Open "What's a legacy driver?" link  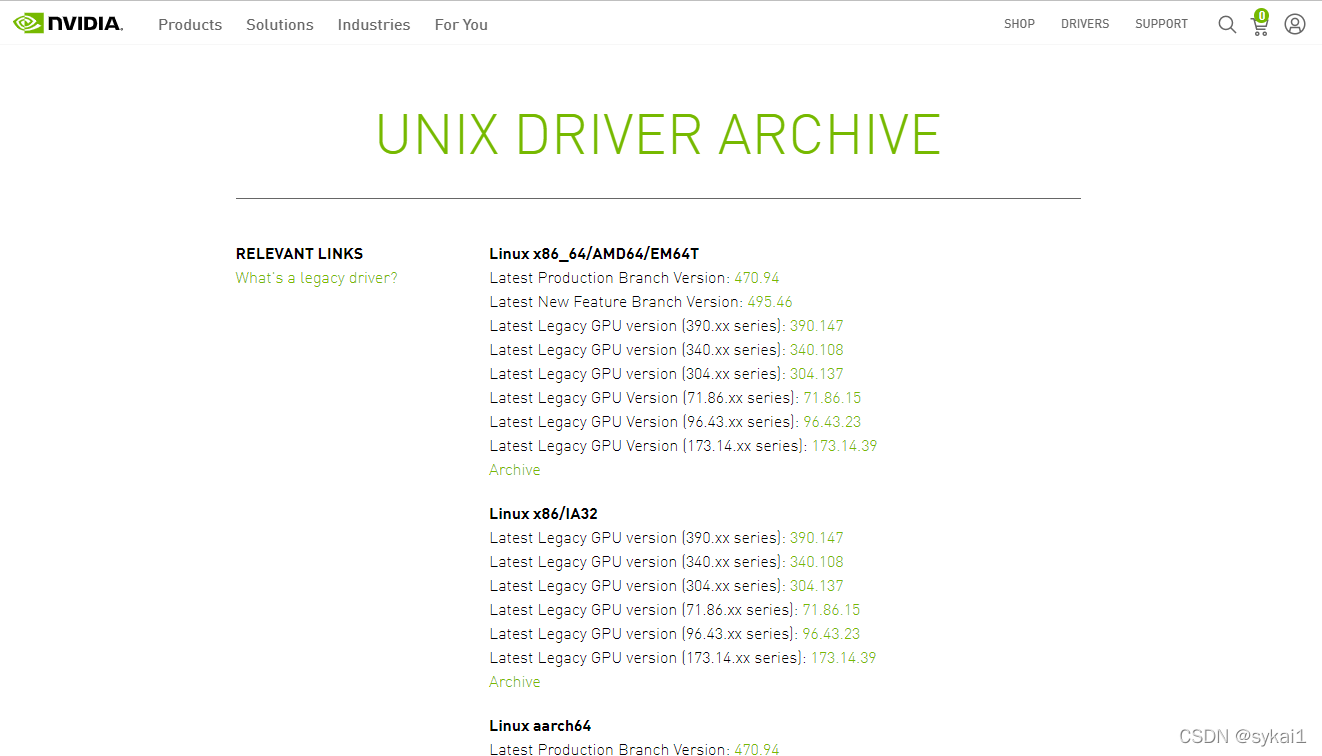tap(316, 278)
